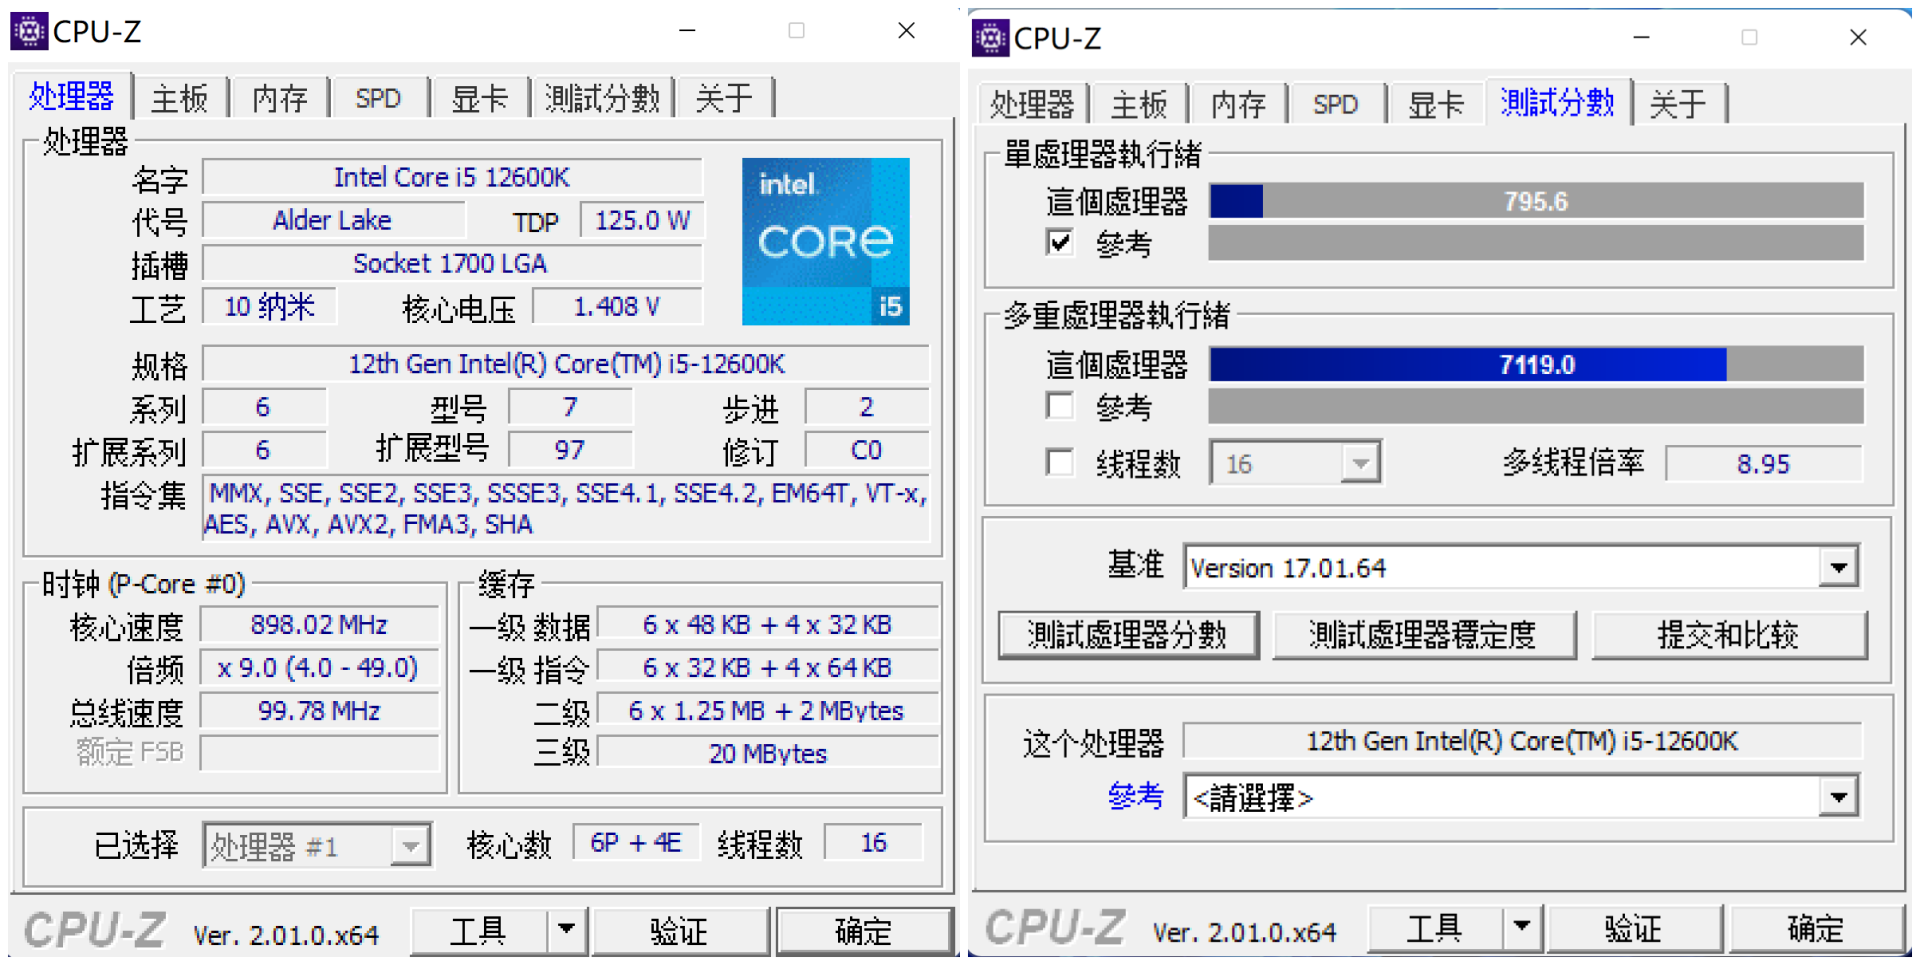Click the 核心电压 field showing 1.408 V

pos(617,306)
